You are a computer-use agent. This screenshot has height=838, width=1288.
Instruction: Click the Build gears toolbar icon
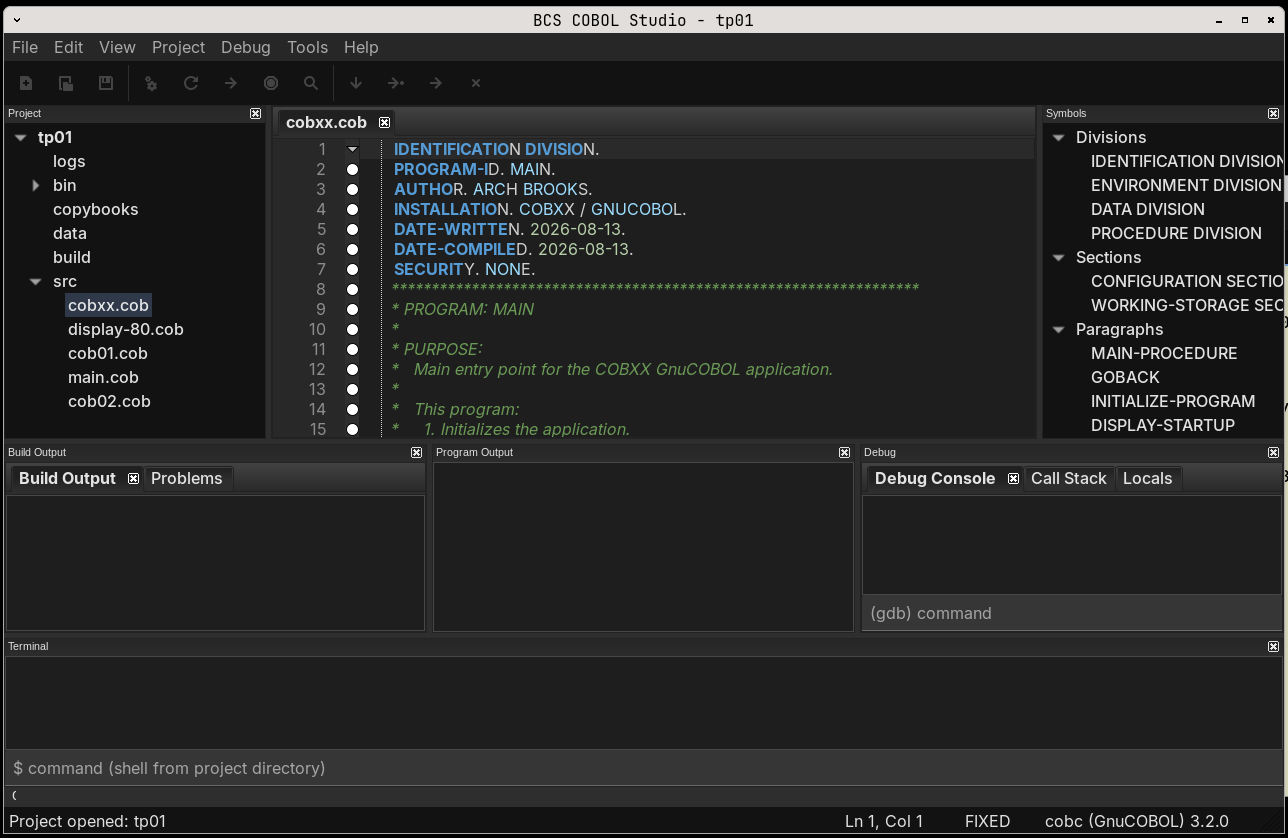click(151, 83)
